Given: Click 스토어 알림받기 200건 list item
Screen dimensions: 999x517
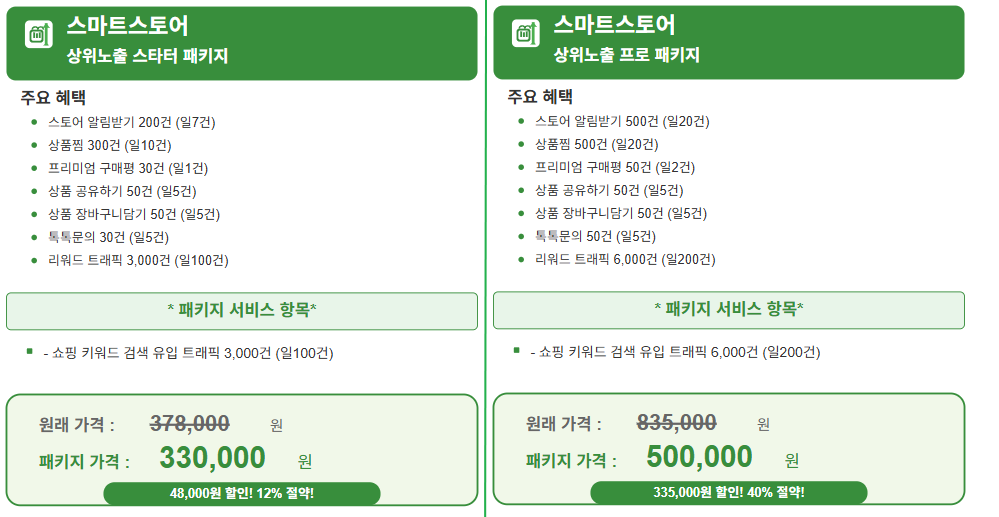Looking at the screenshot, I should click(132, 122).
